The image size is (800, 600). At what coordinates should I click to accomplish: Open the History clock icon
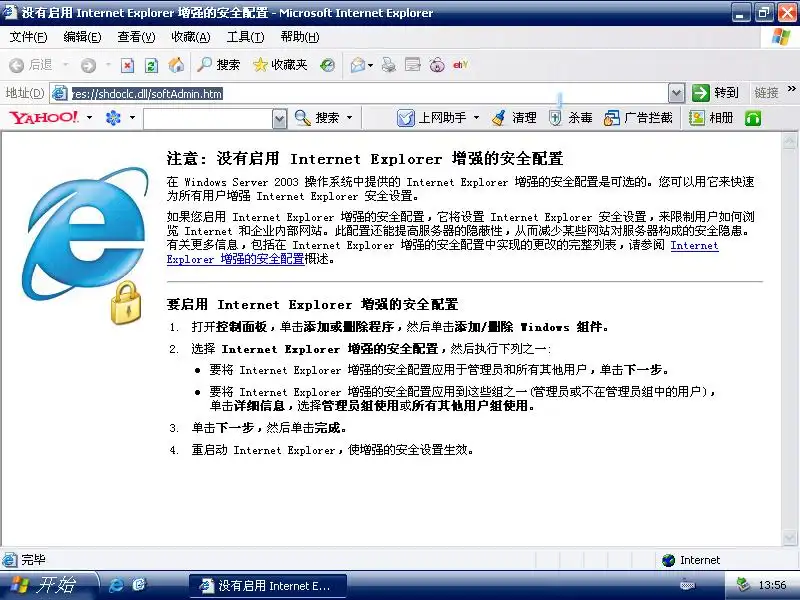pyautogui.click(x=327, y=65)
